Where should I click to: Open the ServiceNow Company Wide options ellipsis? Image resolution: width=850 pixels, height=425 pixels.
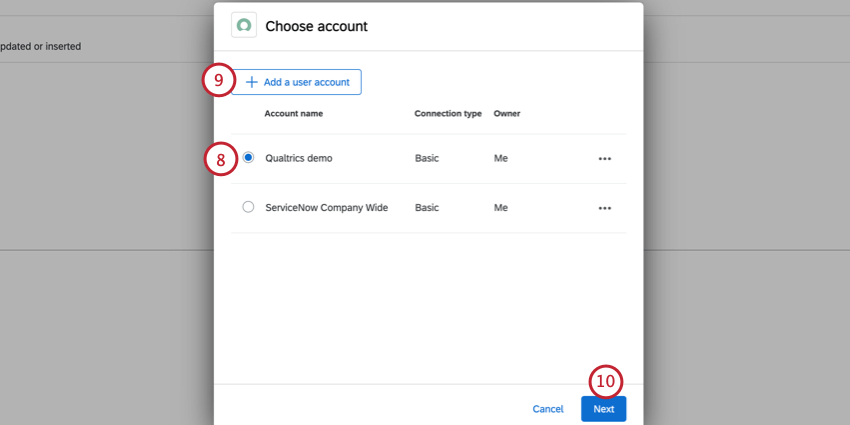pos(604,208)
